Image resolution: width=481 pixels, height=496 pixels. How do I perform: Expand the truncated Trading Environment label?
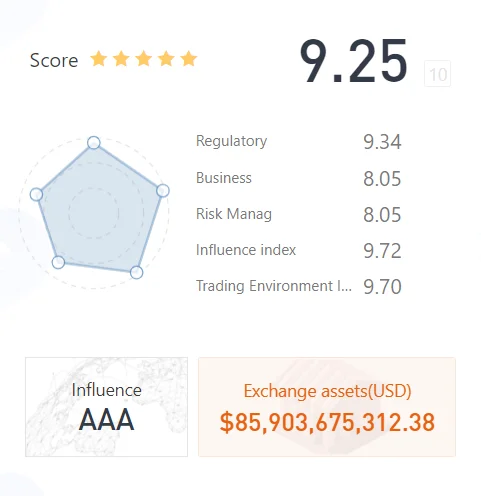(274, 286)
